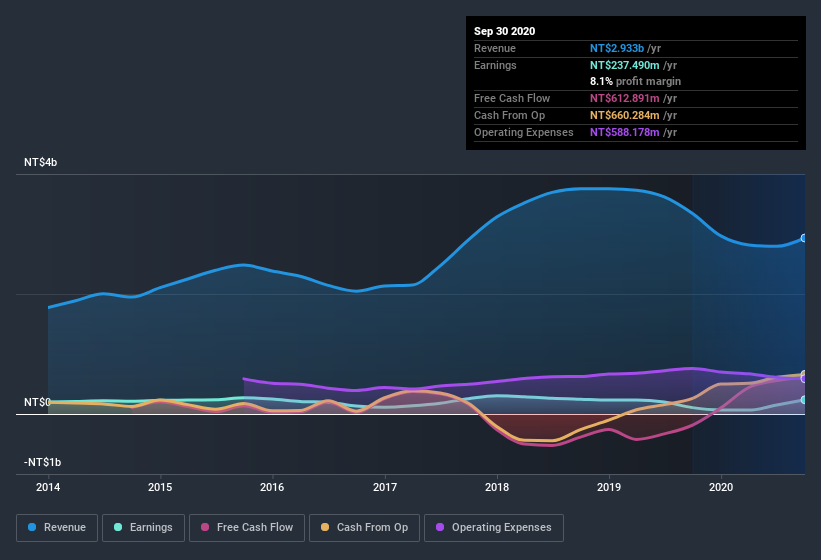Click the Operating Expenses label in the tooltip
This screenshot has height=560, width=821.
(x=524, y=132)
